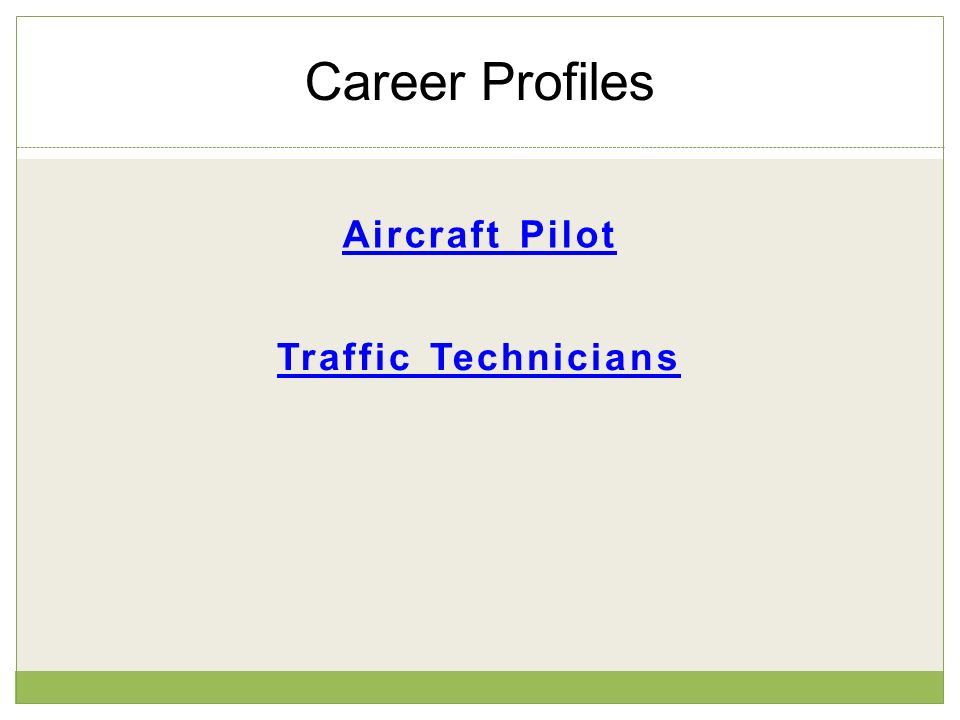The width and height of the screenshot is (960, 720).
Task: Click white header area left of title
Action: pyautogui.click(x=159, y=82)
